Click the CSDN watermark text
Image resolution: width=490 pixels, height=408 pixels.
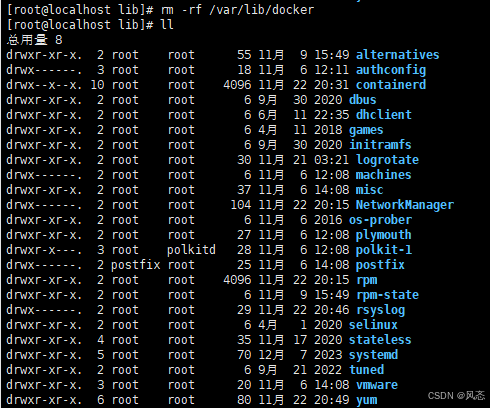pyautogui.click(x=456, y=396)
